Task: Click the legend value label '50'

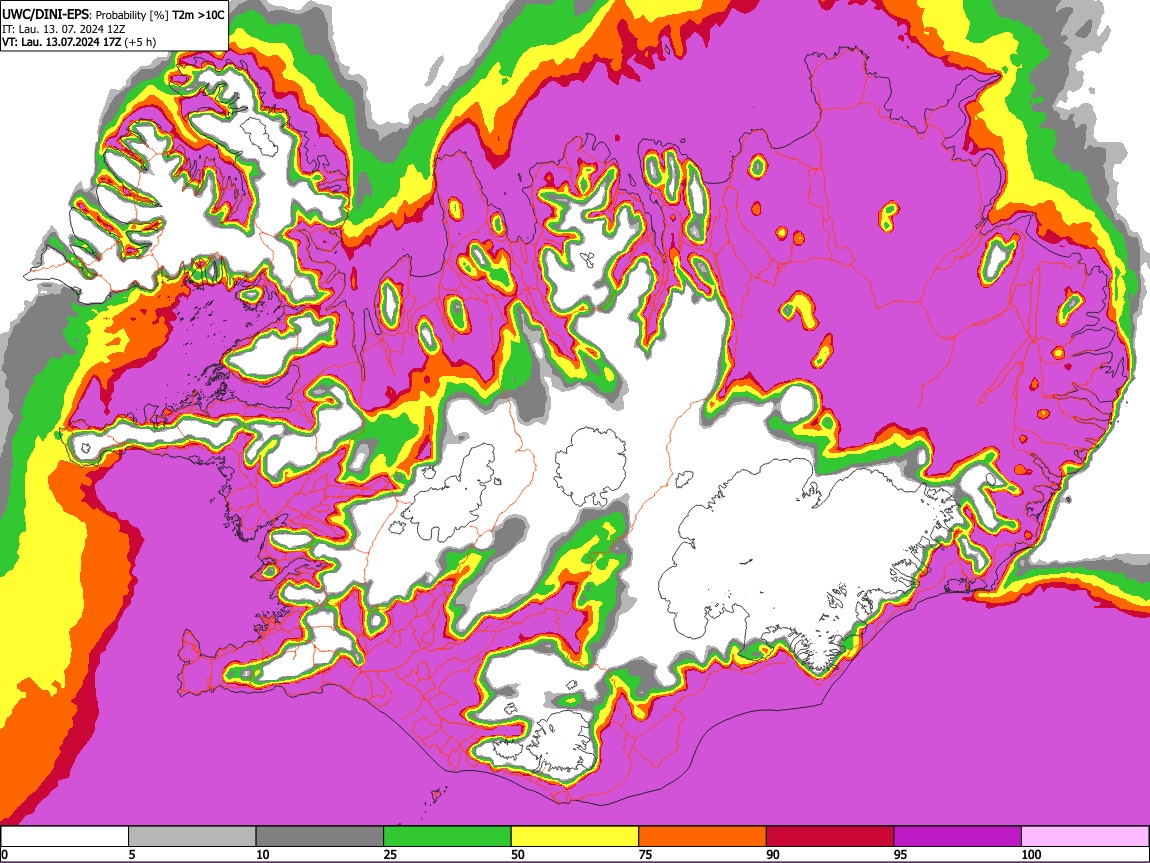Action: [518, 854]
